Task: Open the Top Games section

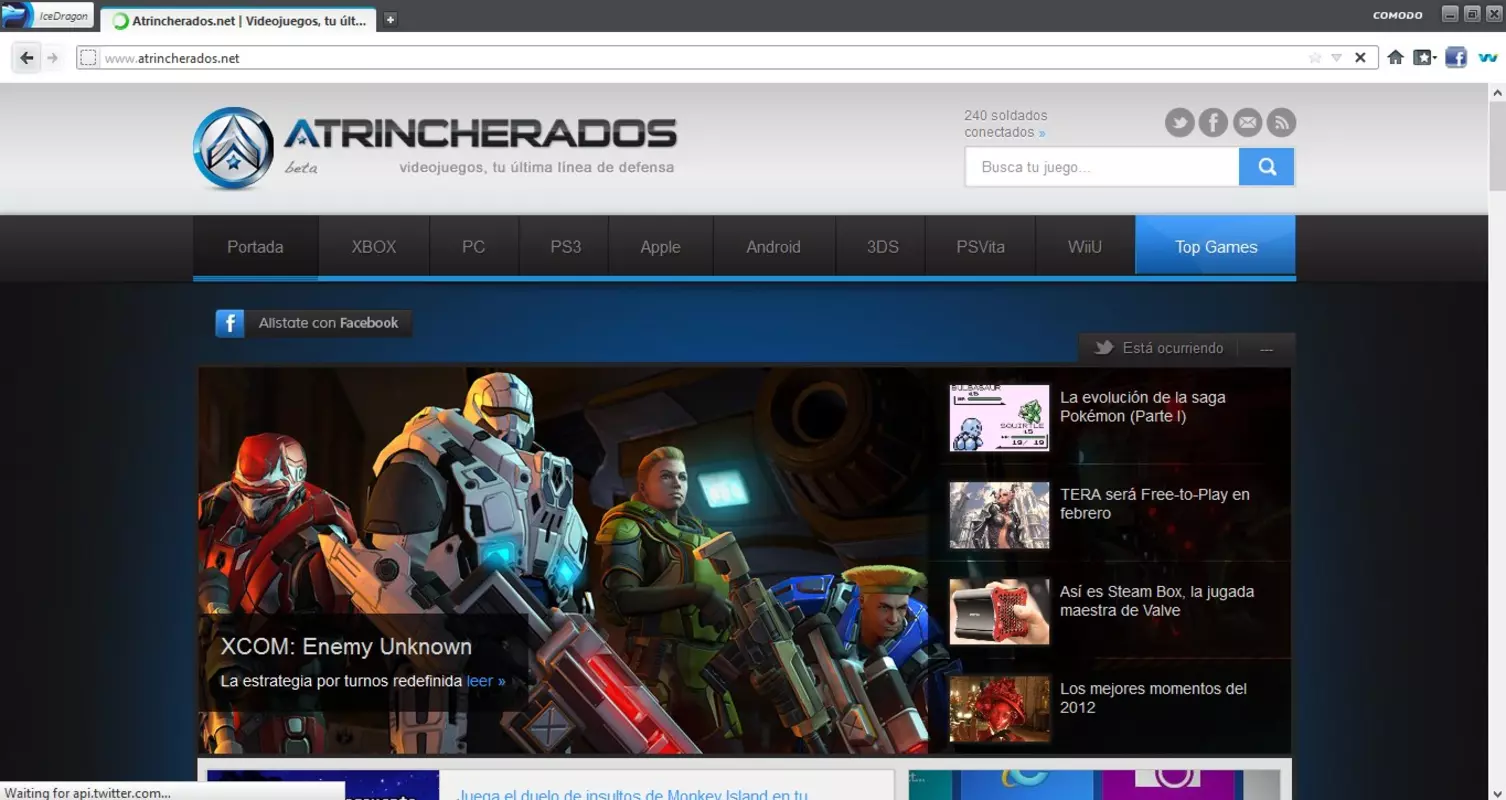Action: click(1216, 246)
